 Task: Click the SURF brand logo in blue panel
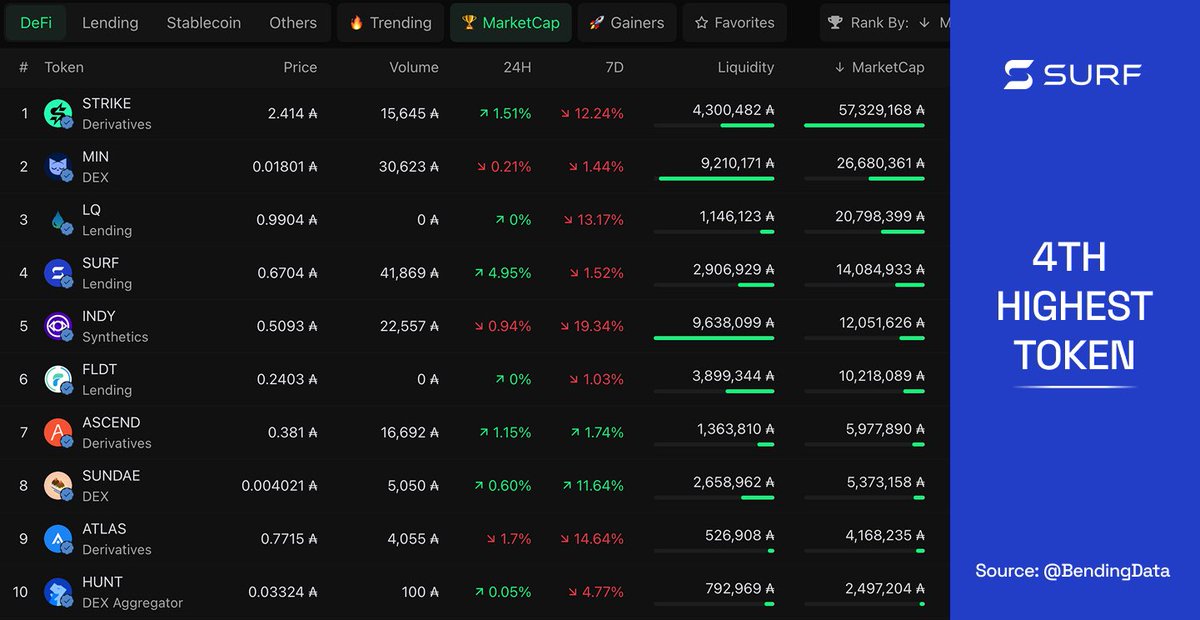point(1073,74)
